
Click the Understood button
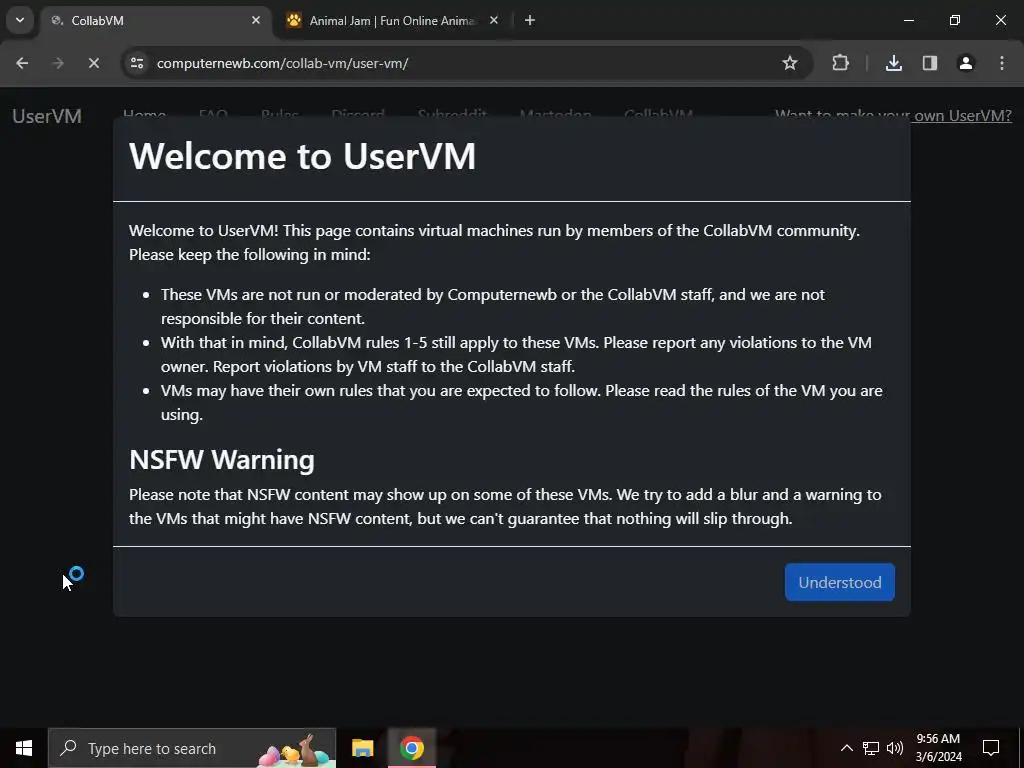[x=839, y=582]
